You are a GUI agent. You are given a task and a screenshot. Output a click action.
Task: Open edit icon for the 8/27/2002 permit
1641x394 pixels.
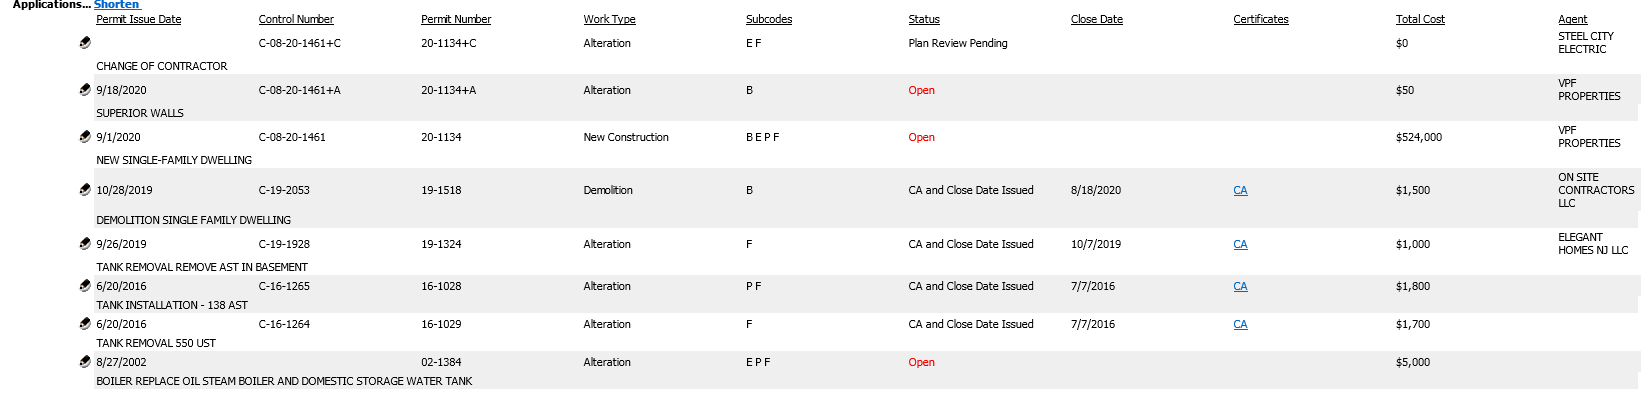[x=85, y=362]
